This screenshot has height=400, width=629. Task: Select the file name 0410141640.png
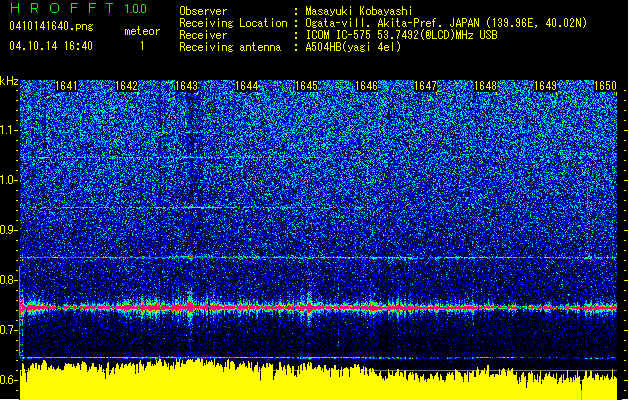tap(51, 26)
